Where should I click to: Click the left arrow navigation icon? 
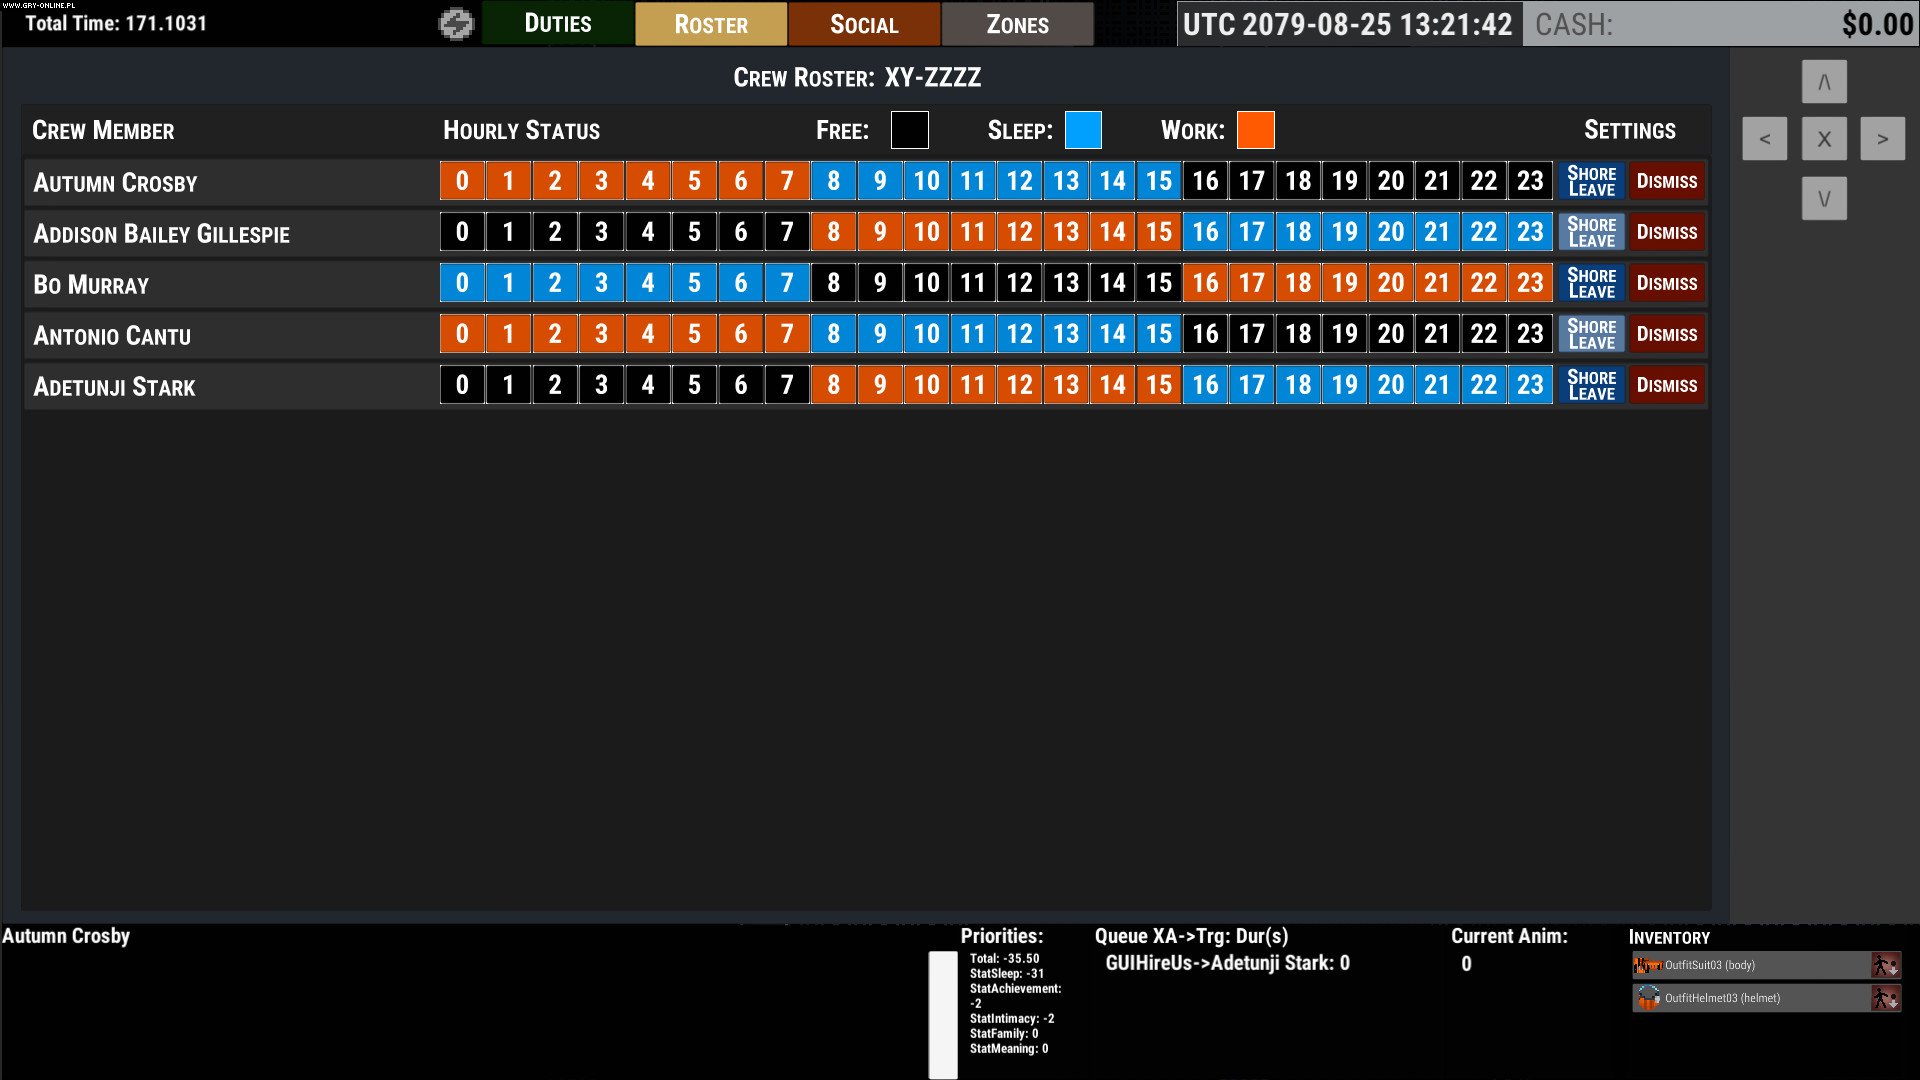pos(1764,138)
